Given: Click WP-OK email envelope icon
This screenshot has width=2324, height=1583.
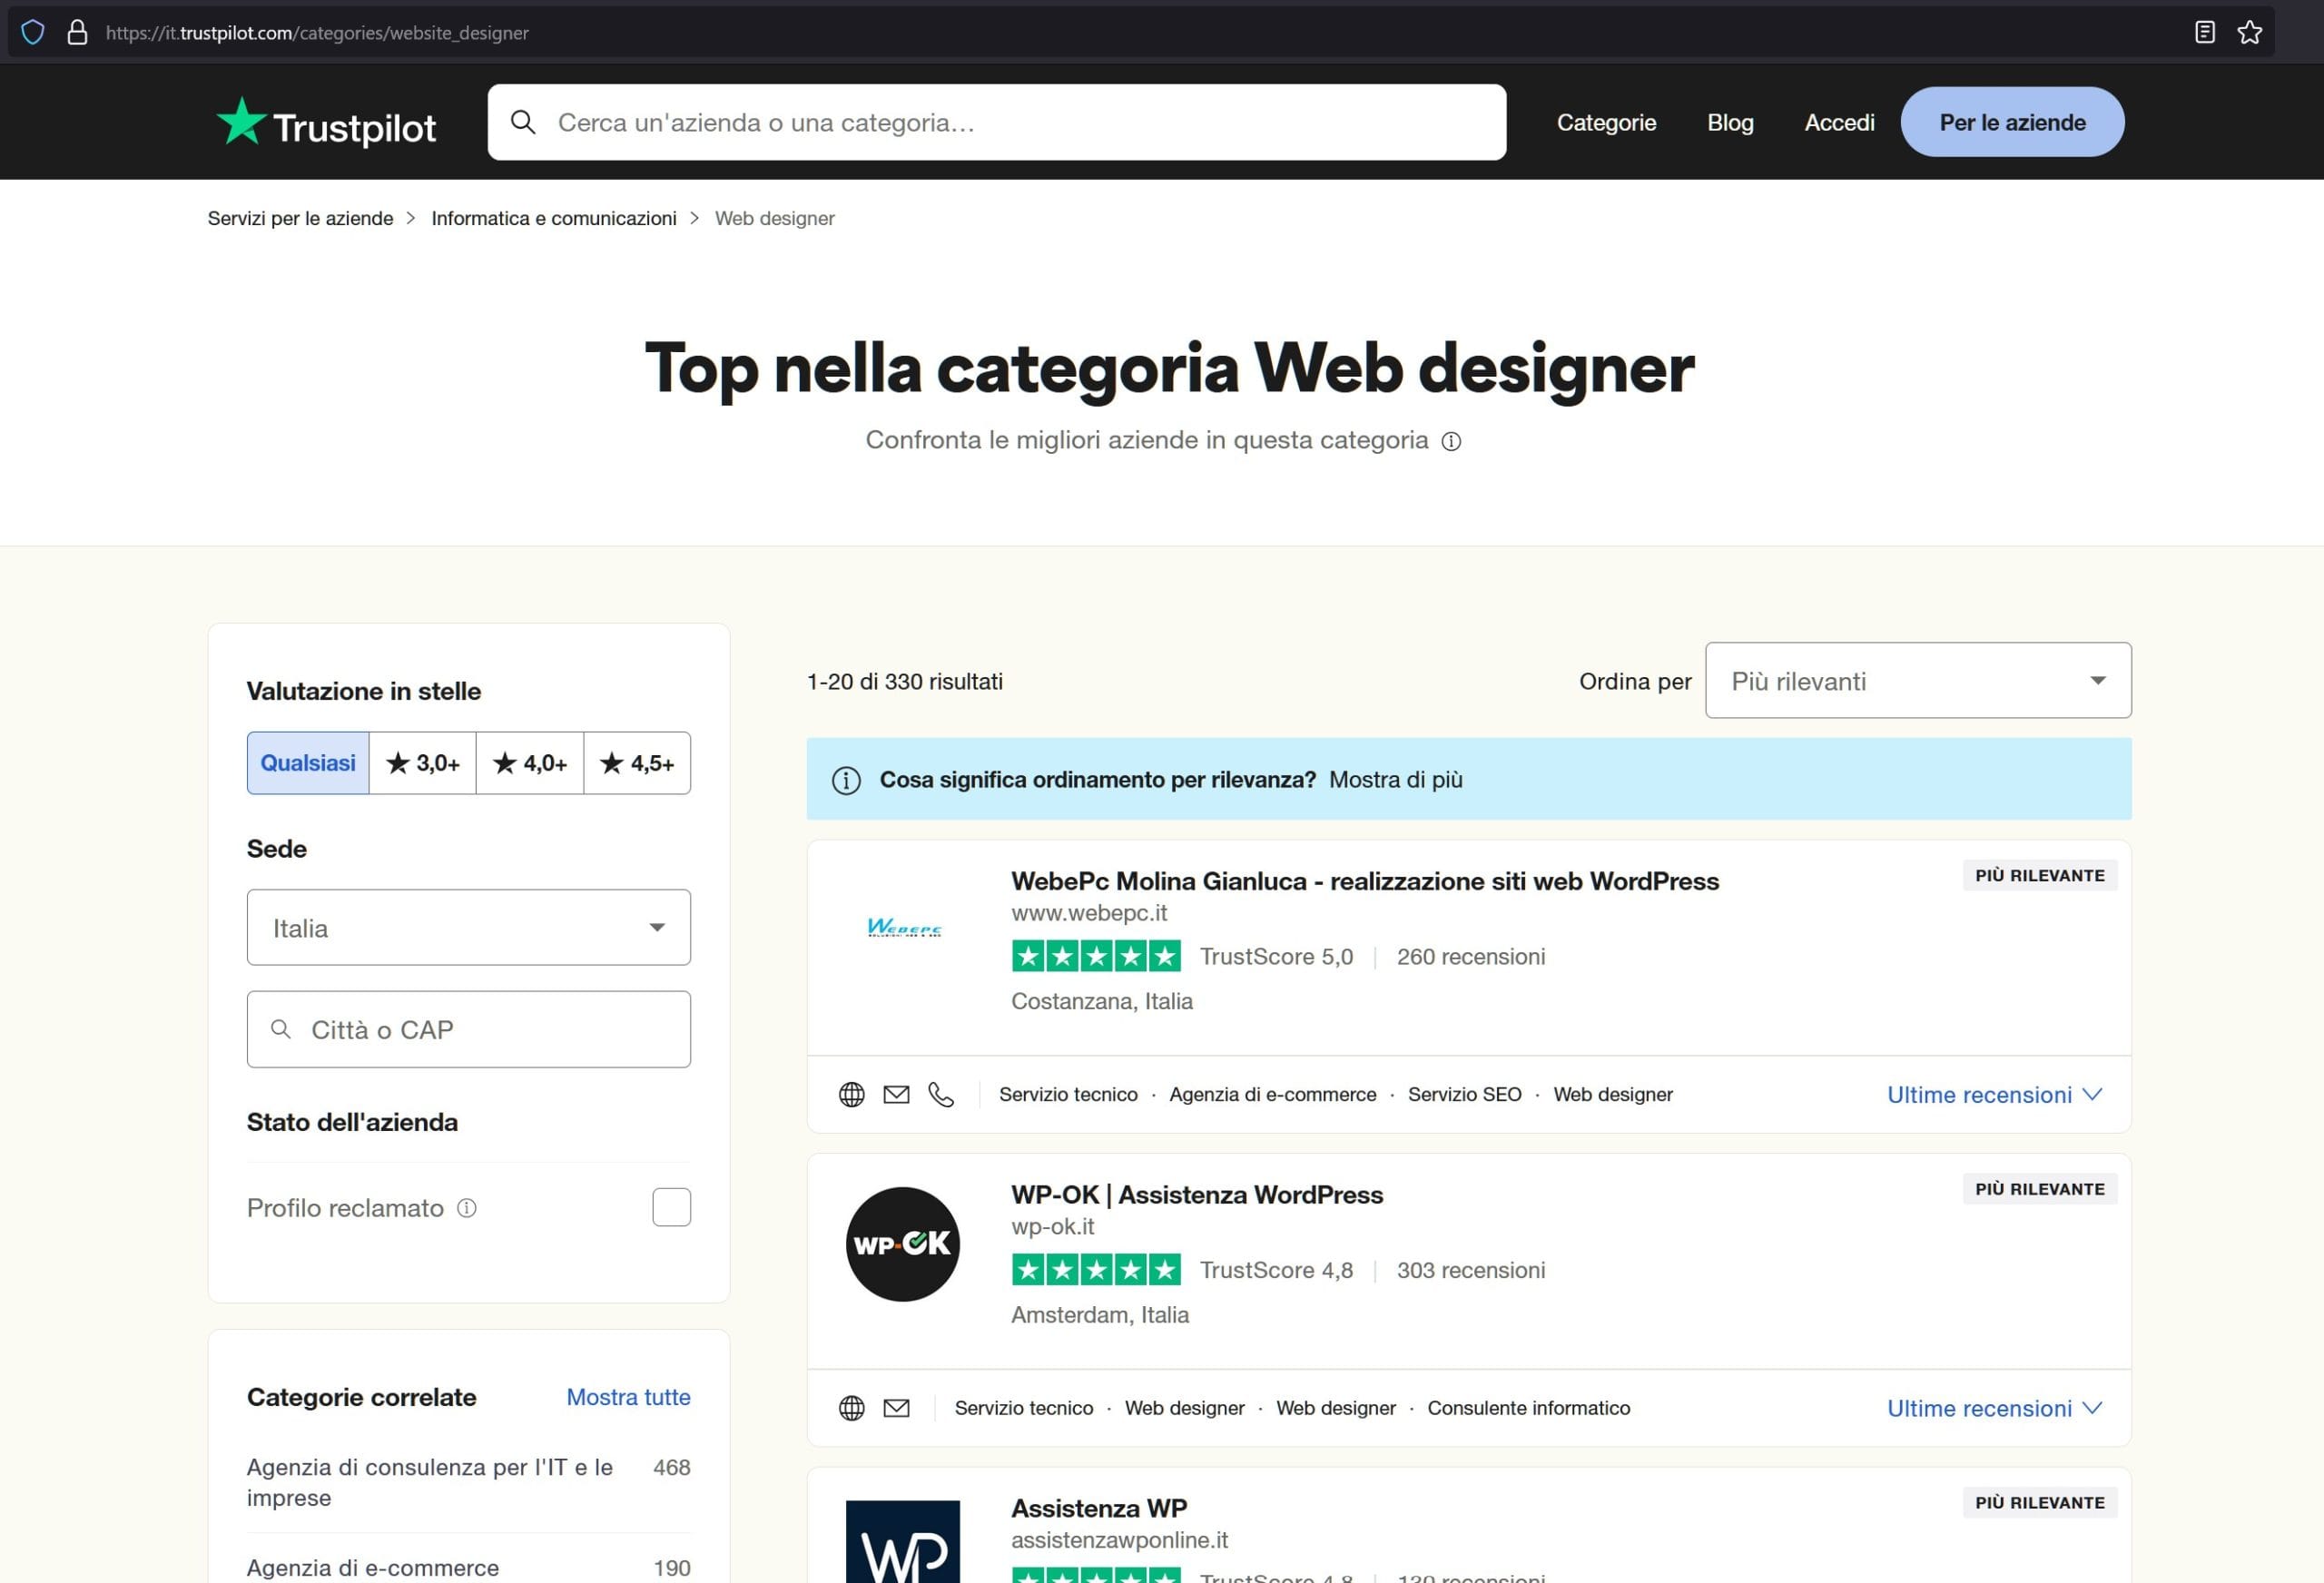Looking at the screenshot, I should point(896,1408).
